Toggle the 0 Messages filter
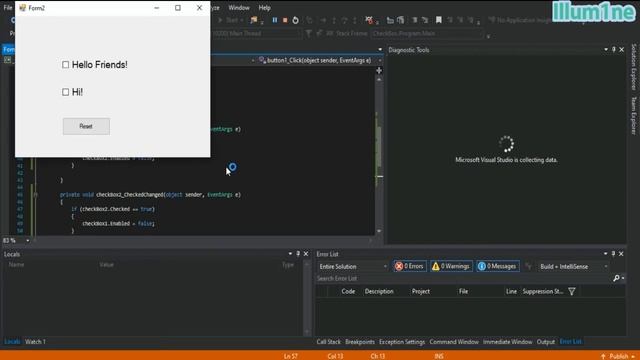 coord(498,266)
